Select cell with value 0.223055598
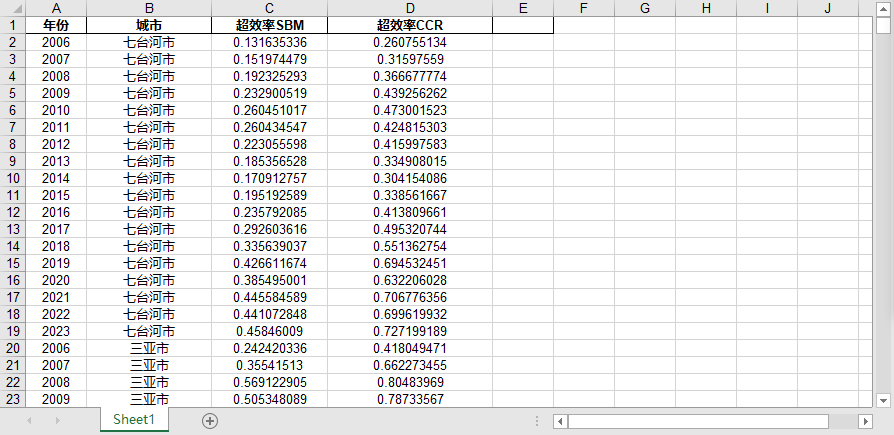 click(x=270, y=144)
